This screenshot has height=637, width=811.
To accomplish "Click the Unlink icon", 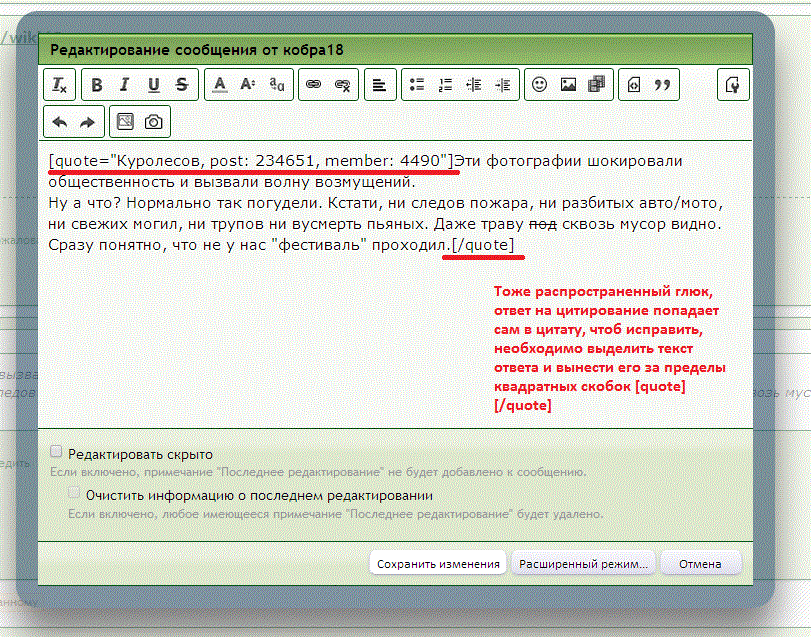I will 342,86.
